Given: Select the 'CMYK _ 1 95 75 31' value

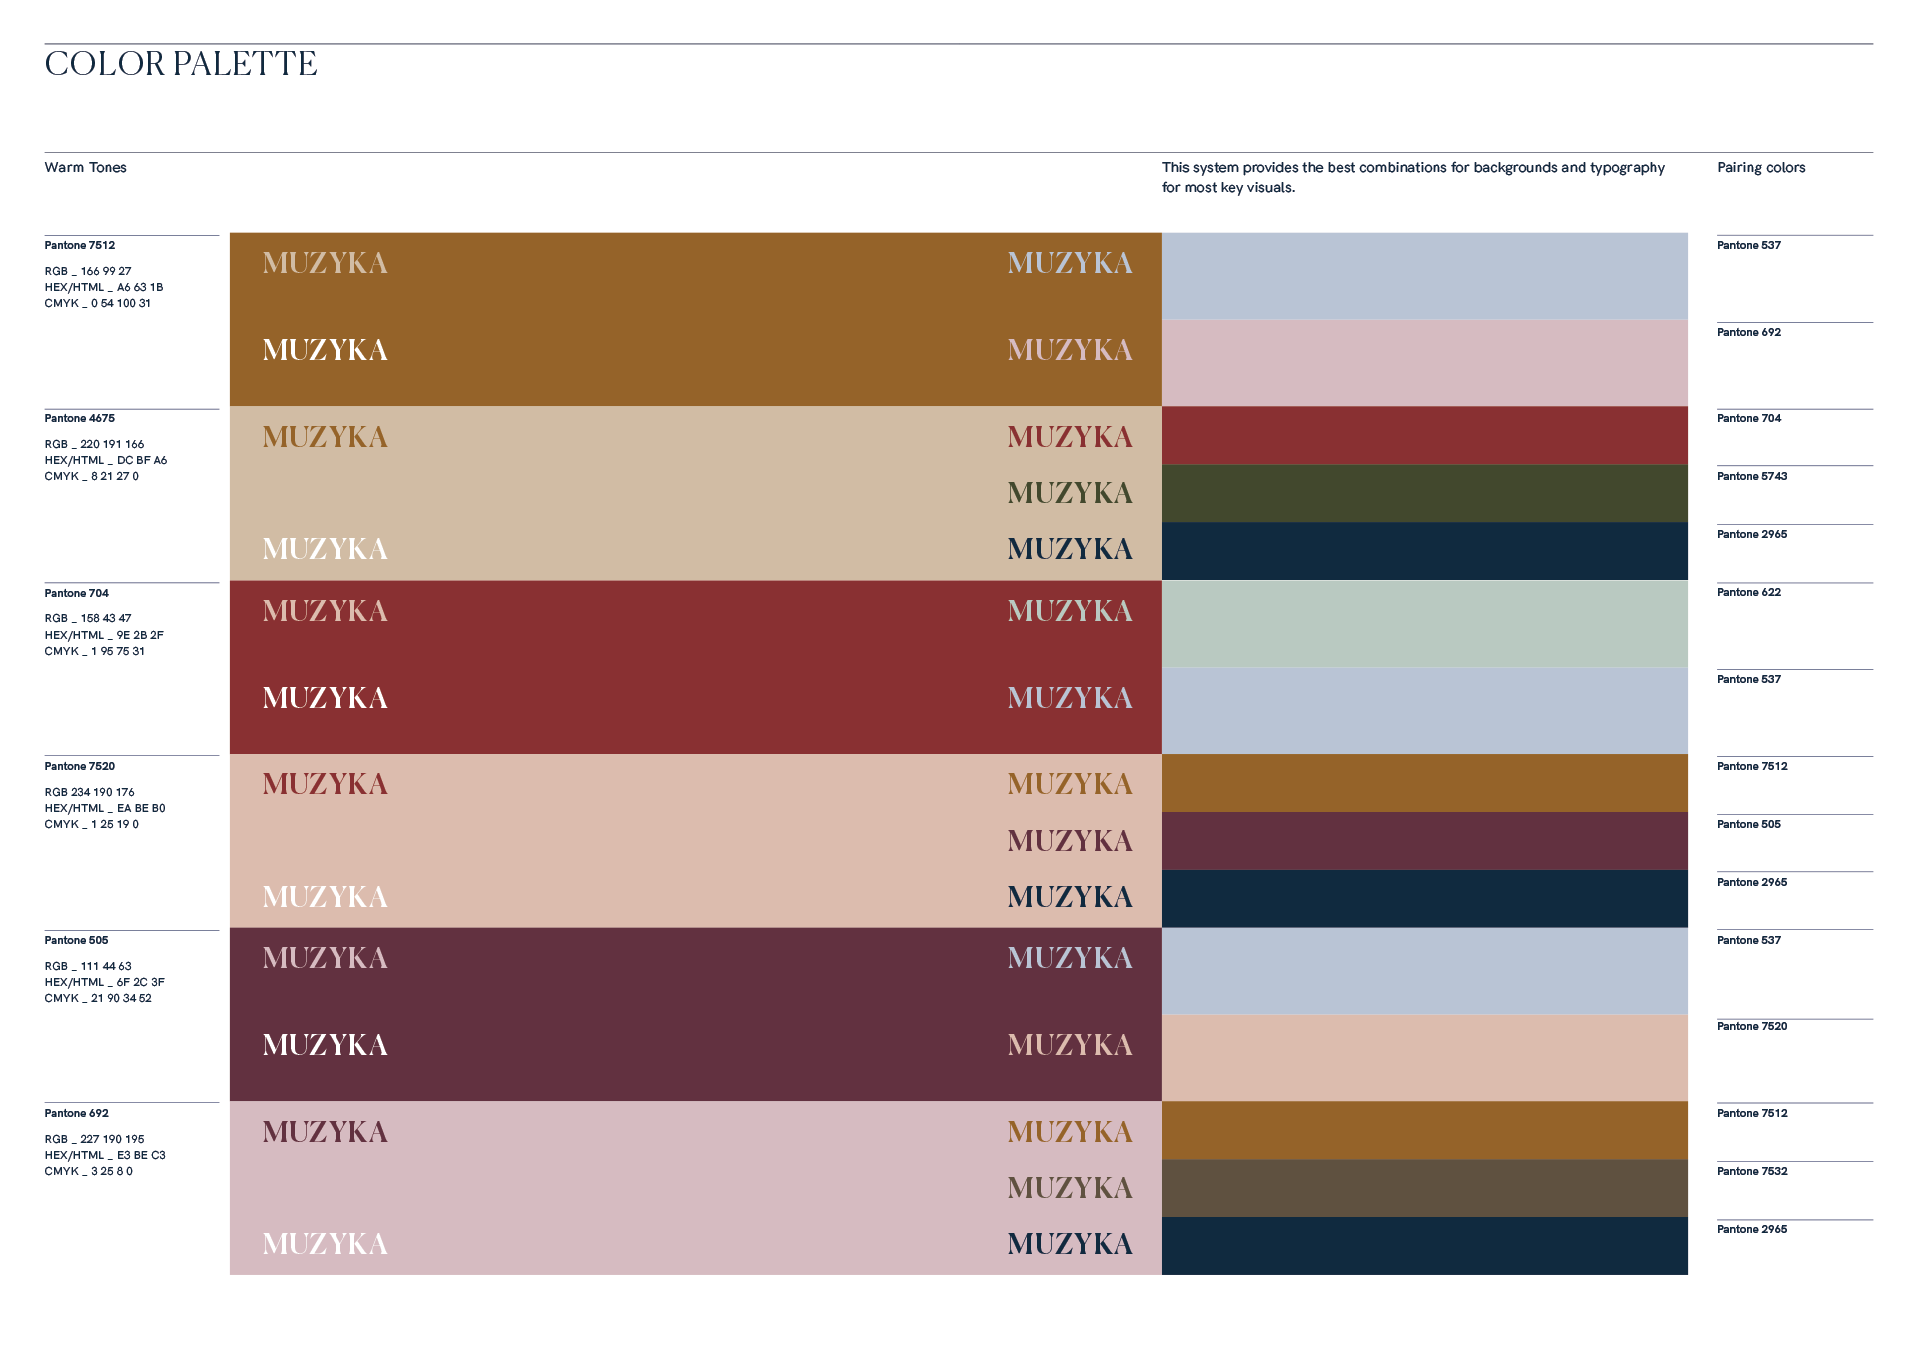Looking at the screenshot, I should pyautogui.click(x=94, y=651).
